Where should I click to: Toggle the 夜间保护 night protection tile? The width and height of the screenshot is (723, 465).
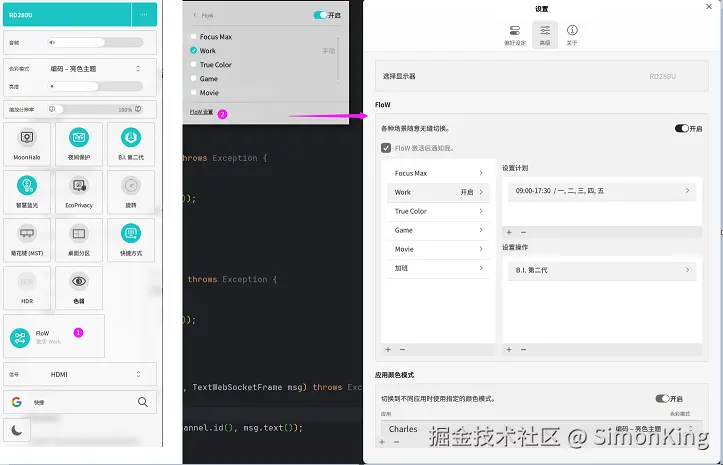79,144
